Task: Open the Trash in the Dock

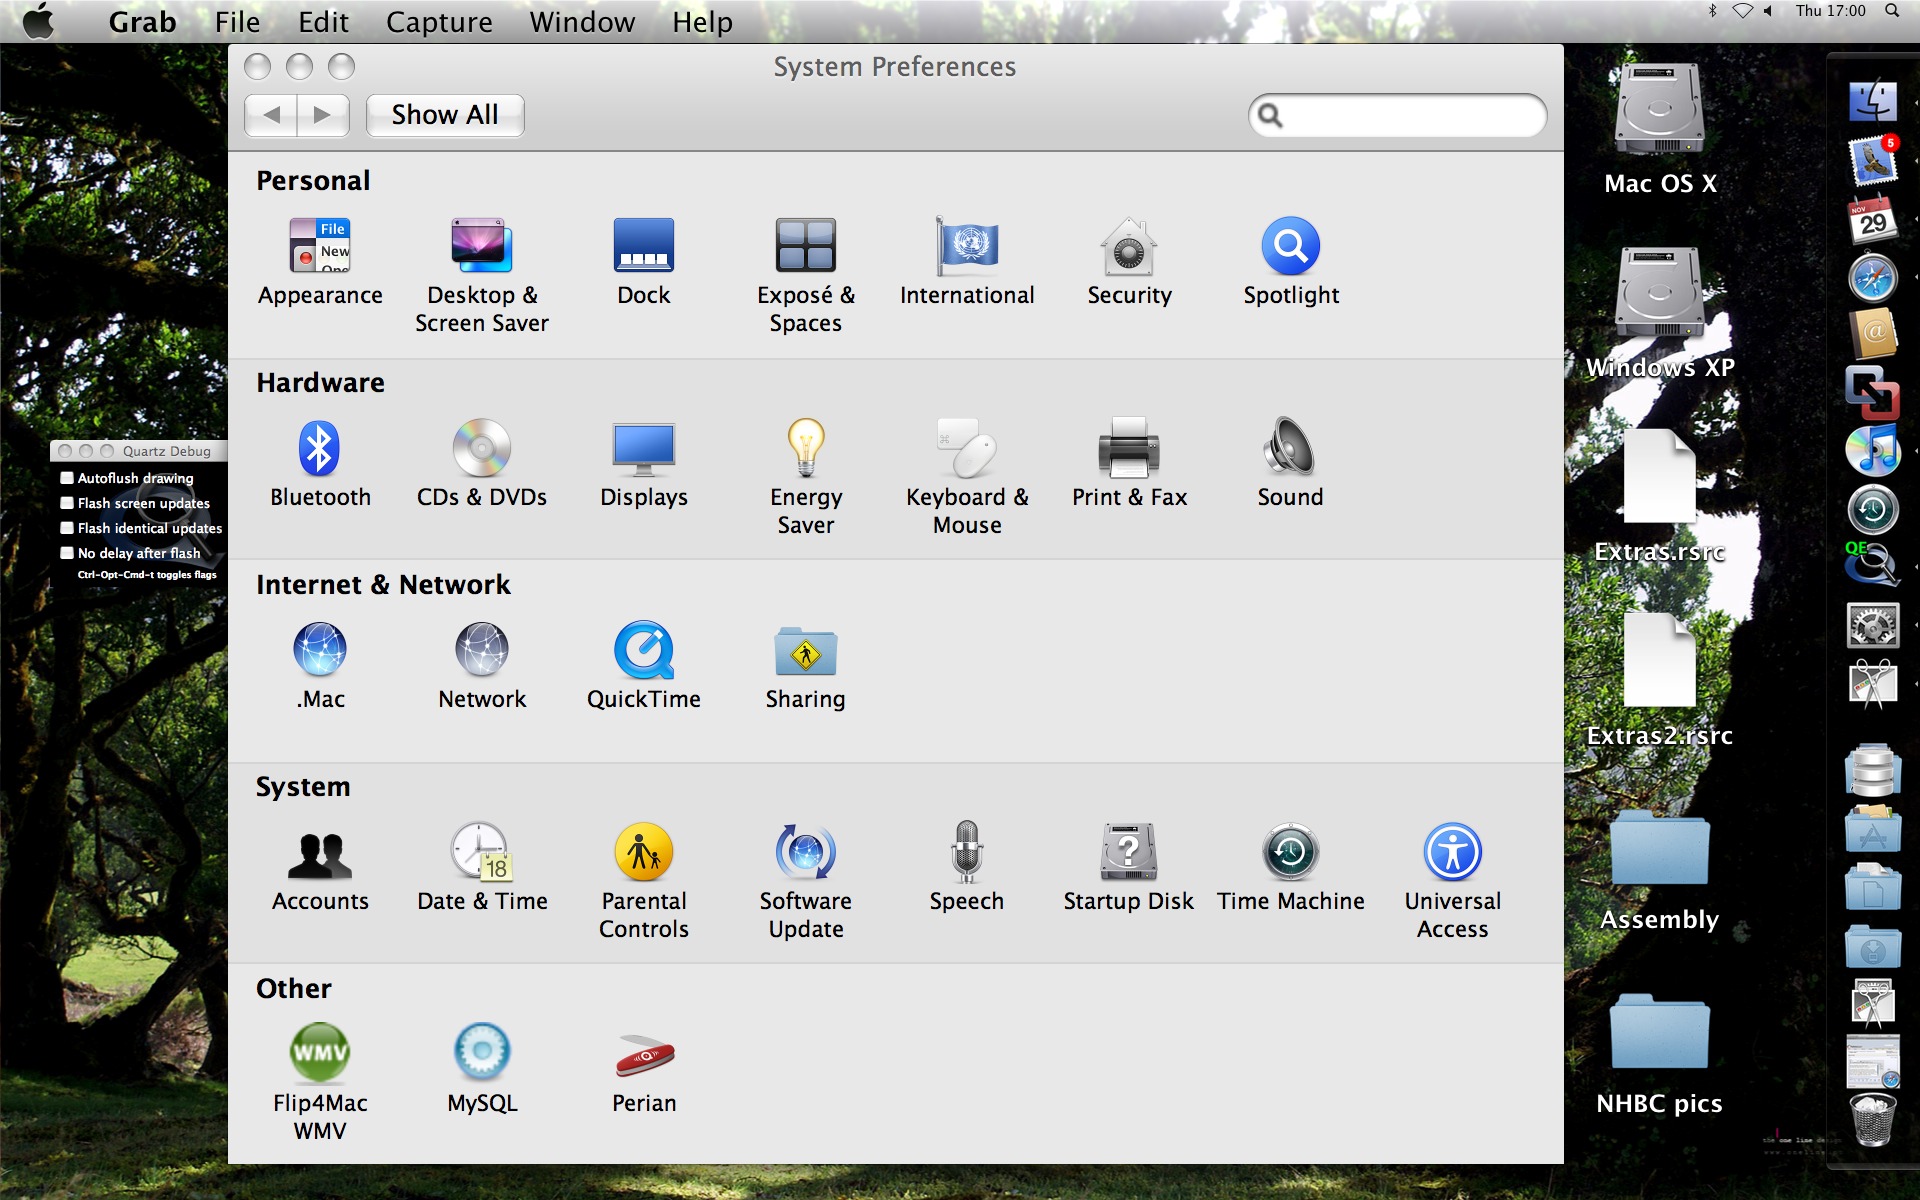Action: tap(1872, 1120)
